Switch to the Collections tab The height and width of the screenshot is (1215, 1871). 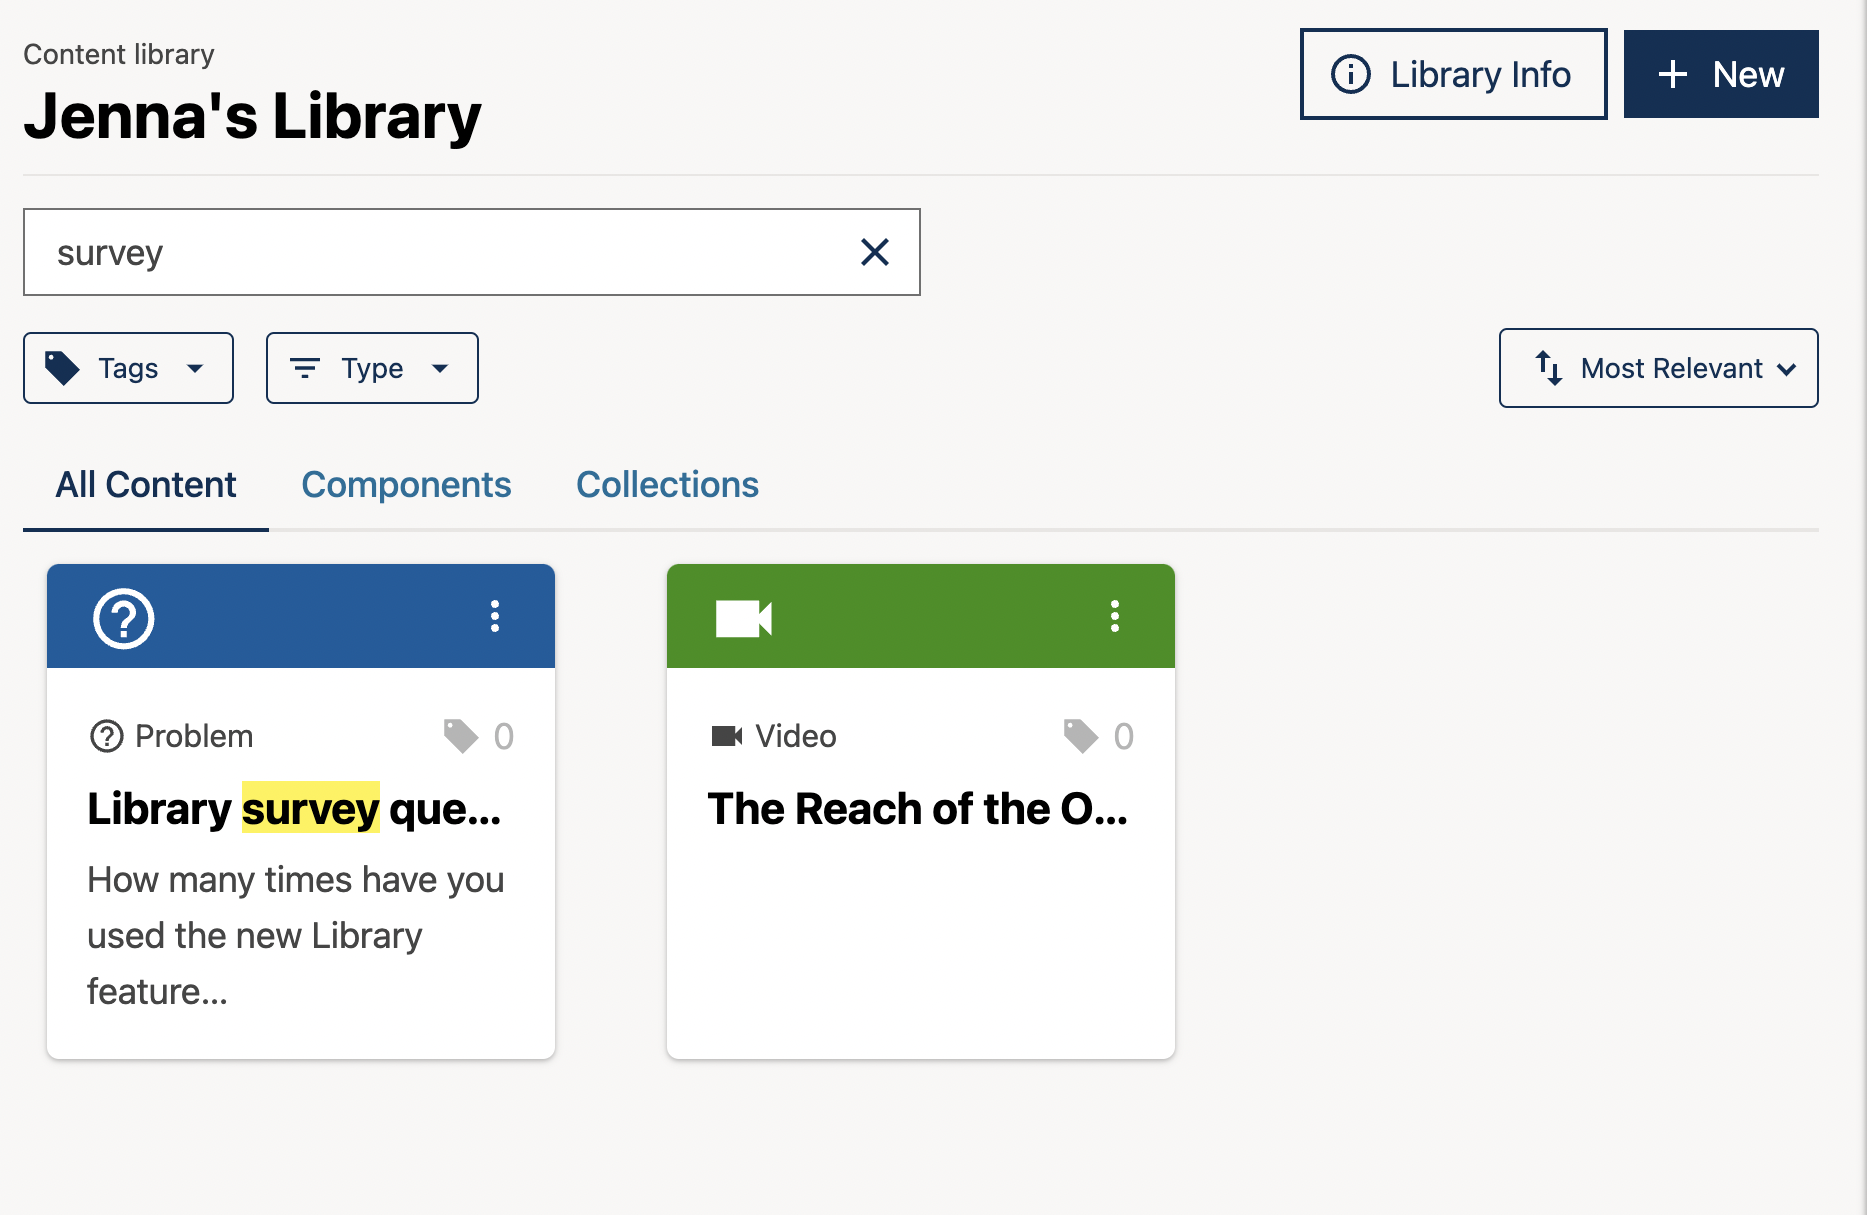[666, 485]
